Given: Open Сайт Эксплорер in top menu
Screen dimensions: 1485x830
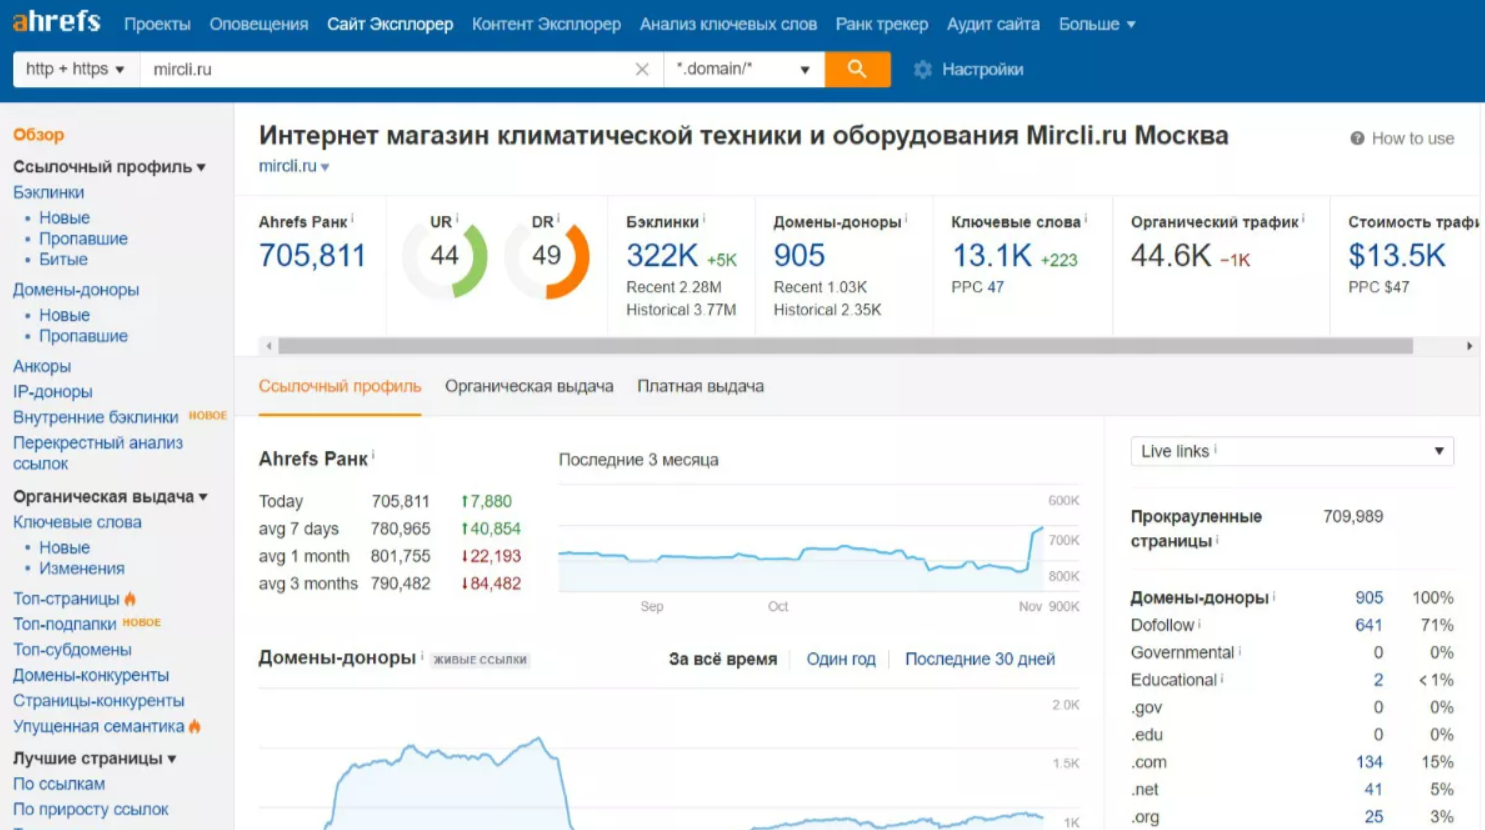Looking at the screenshot, I should (390, 24).
